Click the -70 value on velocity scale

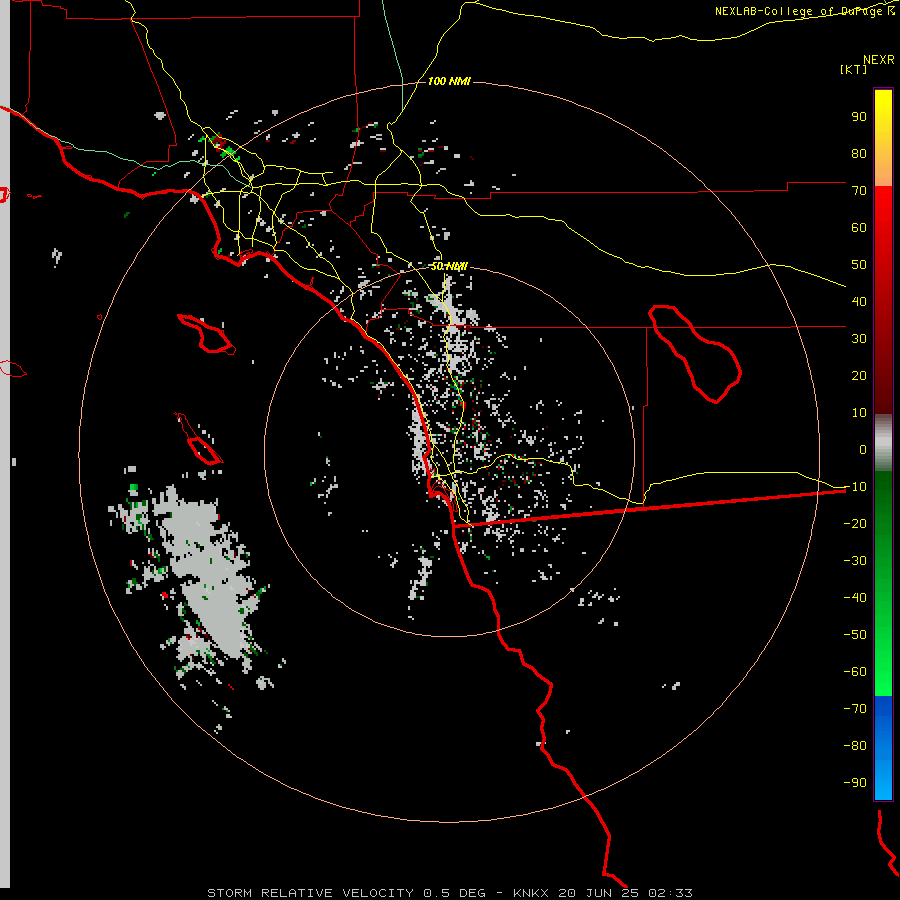click(x=855, y=709)
